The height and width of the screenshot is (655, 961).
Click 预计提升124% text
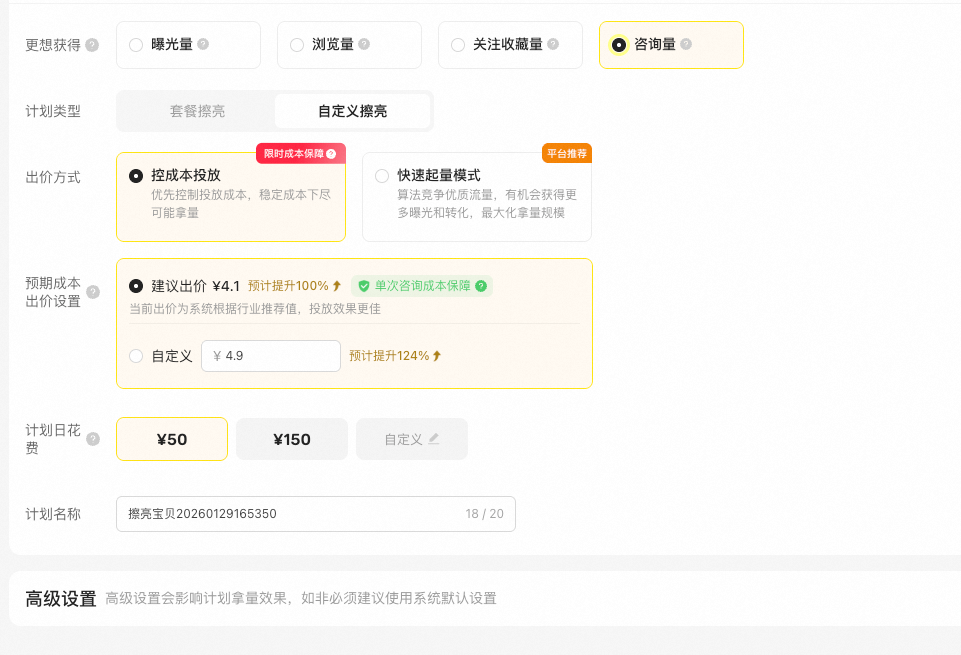(x=389, y=356)
